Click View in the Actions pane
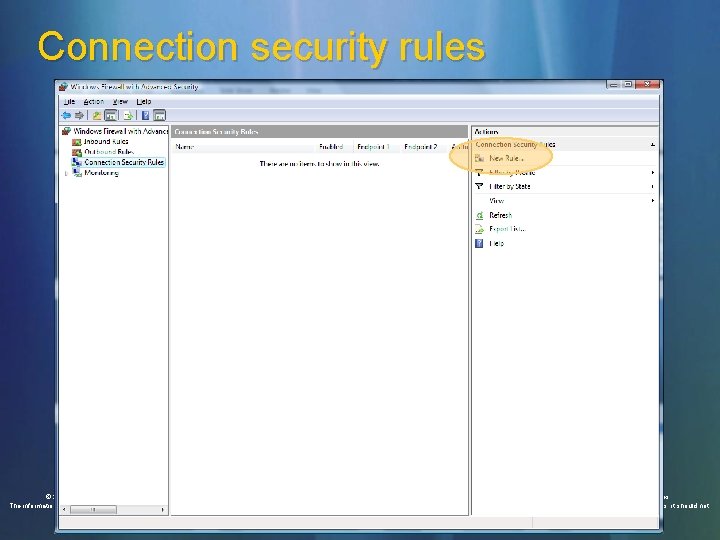Screen dimensions: 720x540 [x=496, y=201]
